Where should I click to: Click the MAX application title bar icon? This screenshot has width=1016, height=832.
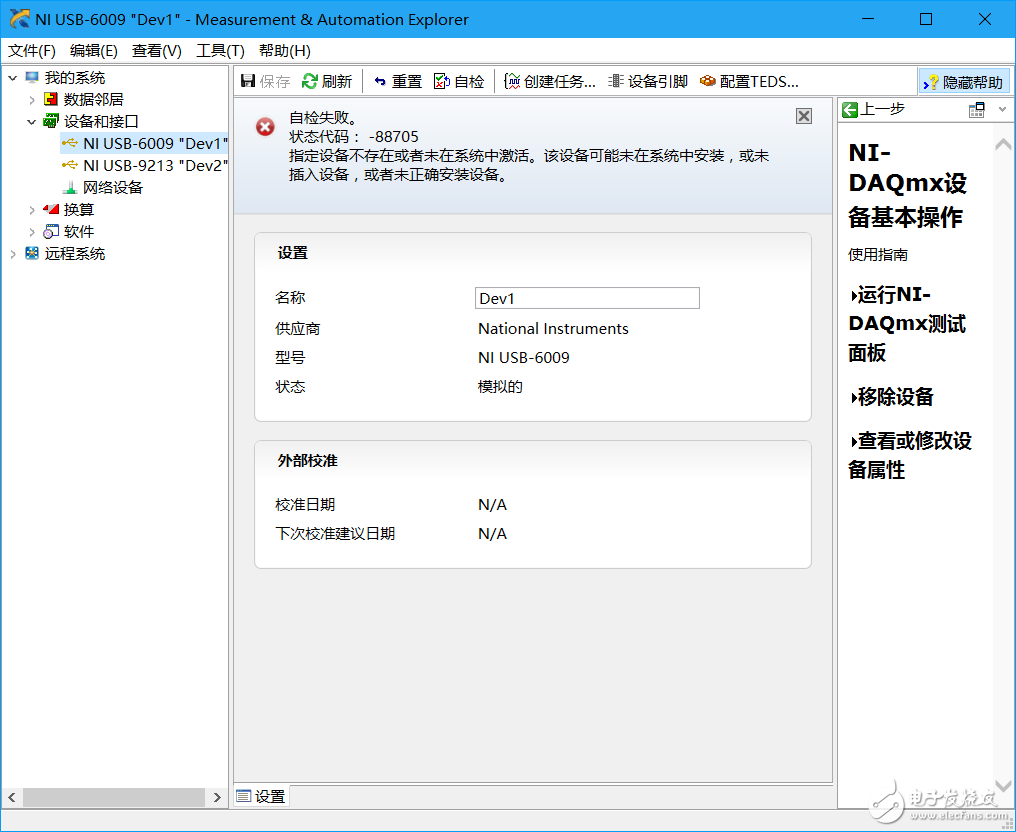[19, 19]
